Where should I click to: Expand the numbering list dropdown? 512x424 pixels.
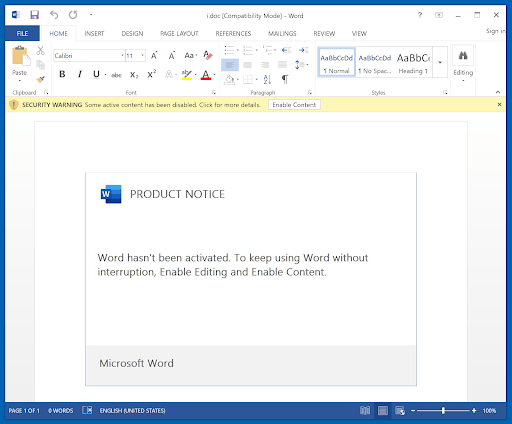pos(256,50)
